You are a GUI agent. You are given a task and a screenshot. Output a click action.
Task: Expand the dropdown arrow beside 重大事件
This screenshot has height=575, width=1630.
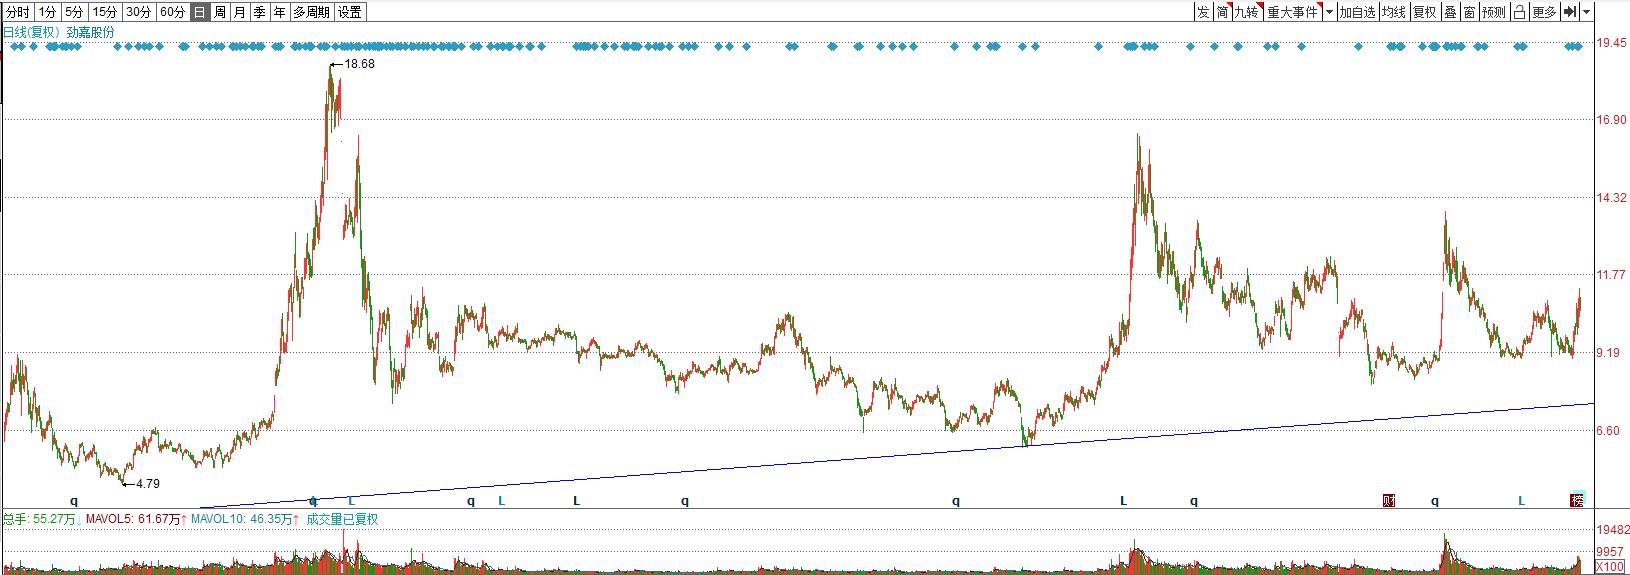[x=1329, y=12]
